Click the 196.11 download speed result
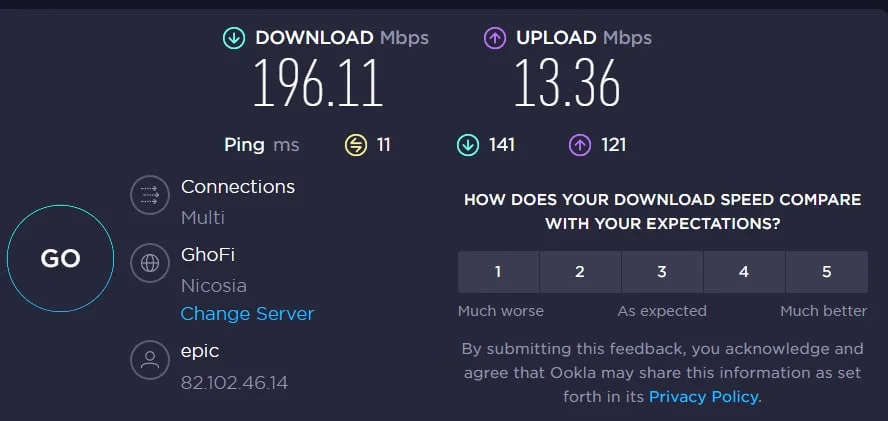Viewport: 888px width, 421px height. tap(318, 83)
